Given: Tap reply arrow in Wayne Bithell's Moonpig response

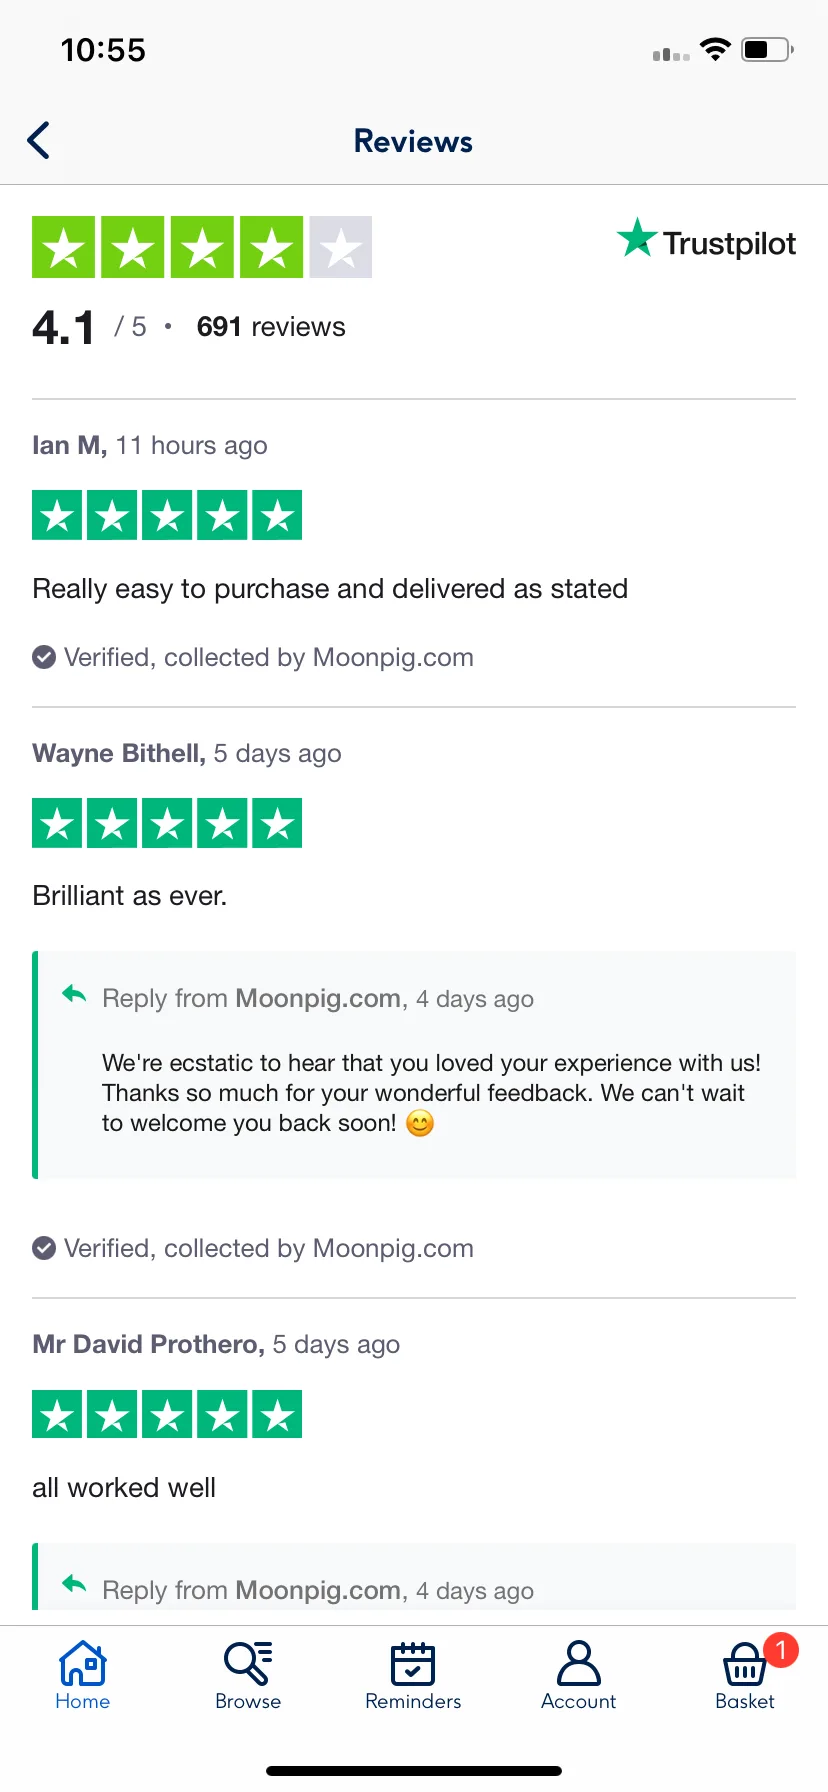Looking at the screenshot, I should click(x=74, y=995).
